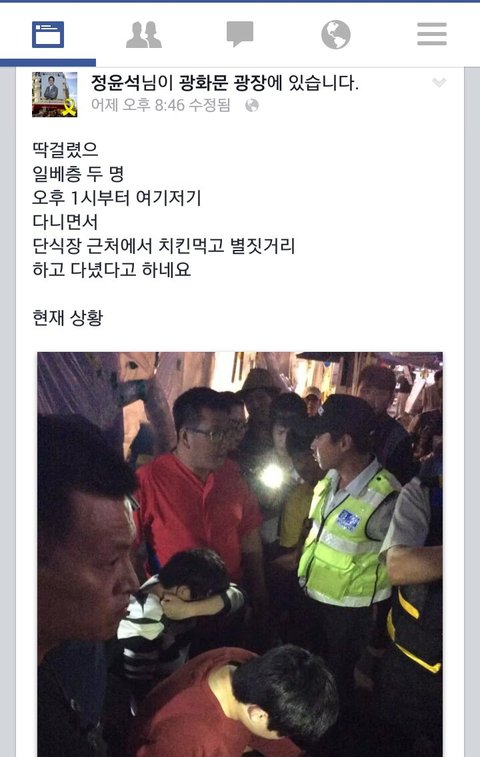Open 정윤석's profile picture thumbnail
Viewport: 480px width, 757px height.
[55, 95]
